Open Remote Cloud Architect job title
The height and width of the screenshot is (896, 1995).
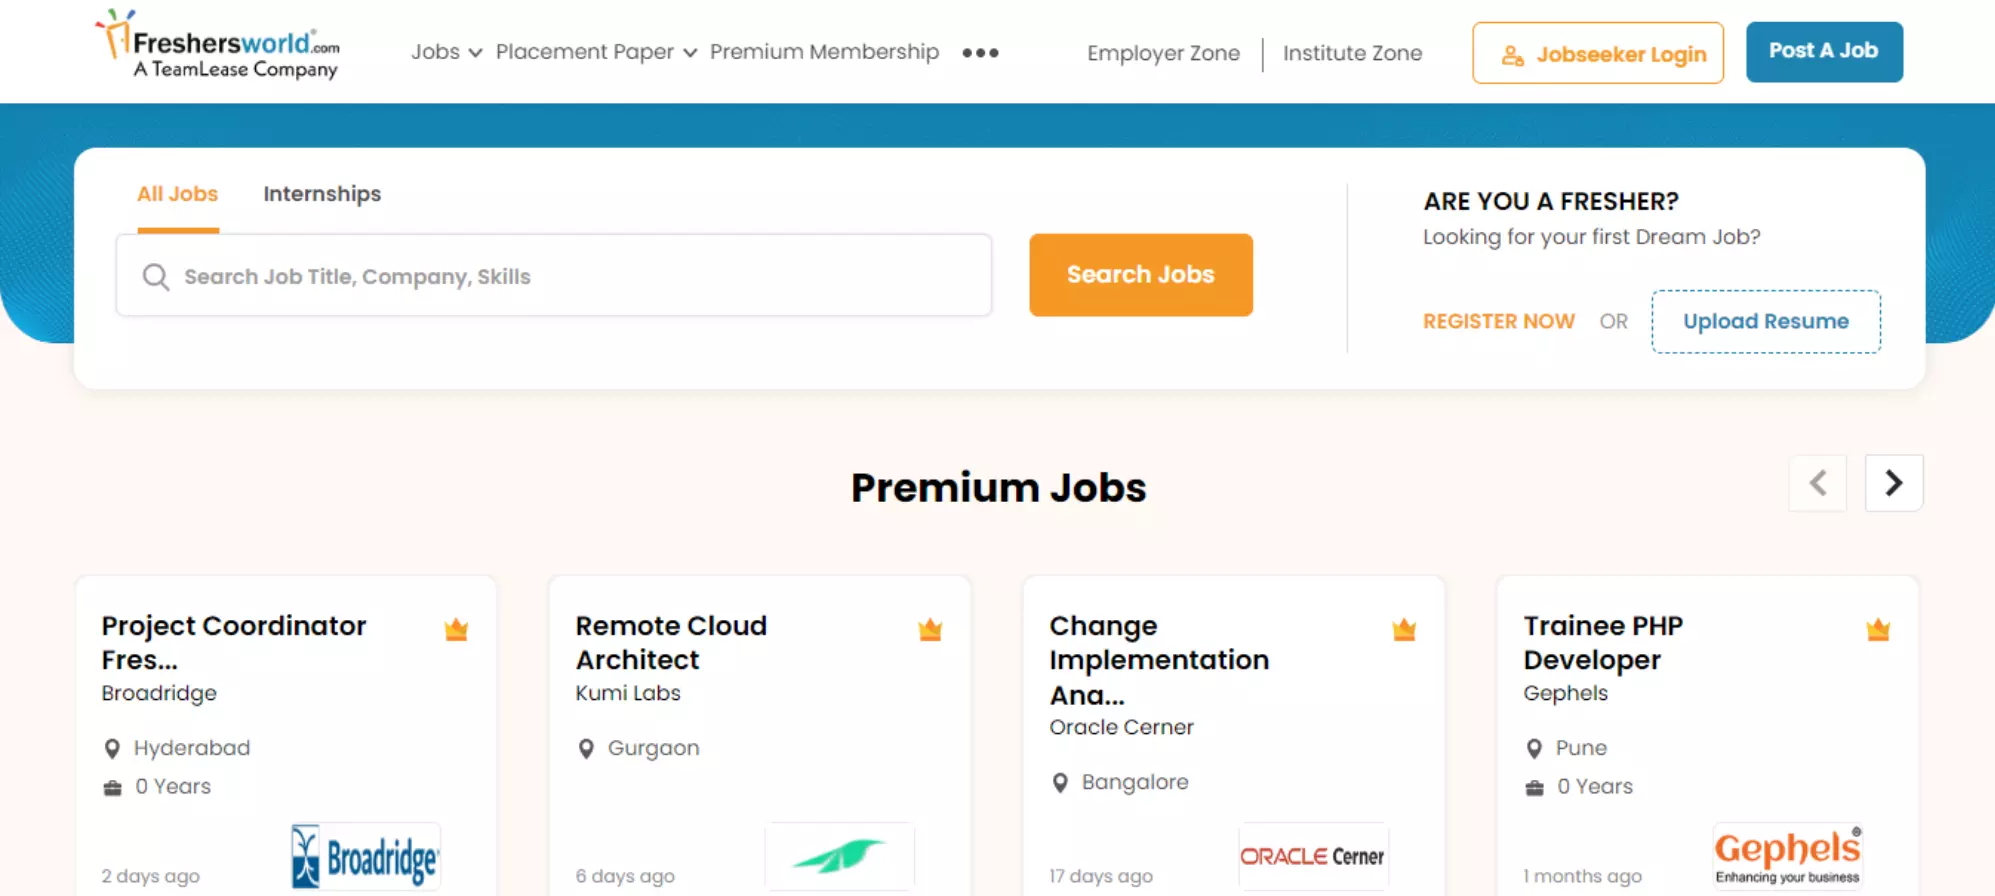[671, 643]
